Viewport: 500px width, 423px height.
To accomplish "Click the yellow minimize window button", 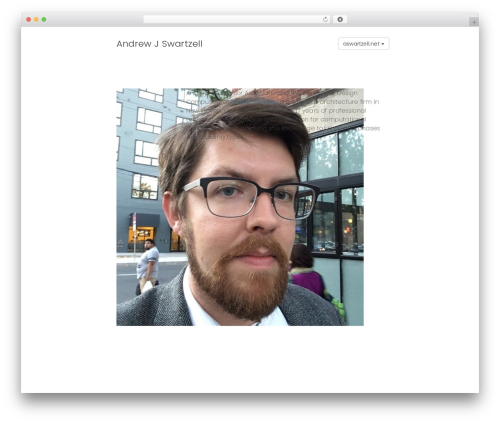I will tap(36, 20).
